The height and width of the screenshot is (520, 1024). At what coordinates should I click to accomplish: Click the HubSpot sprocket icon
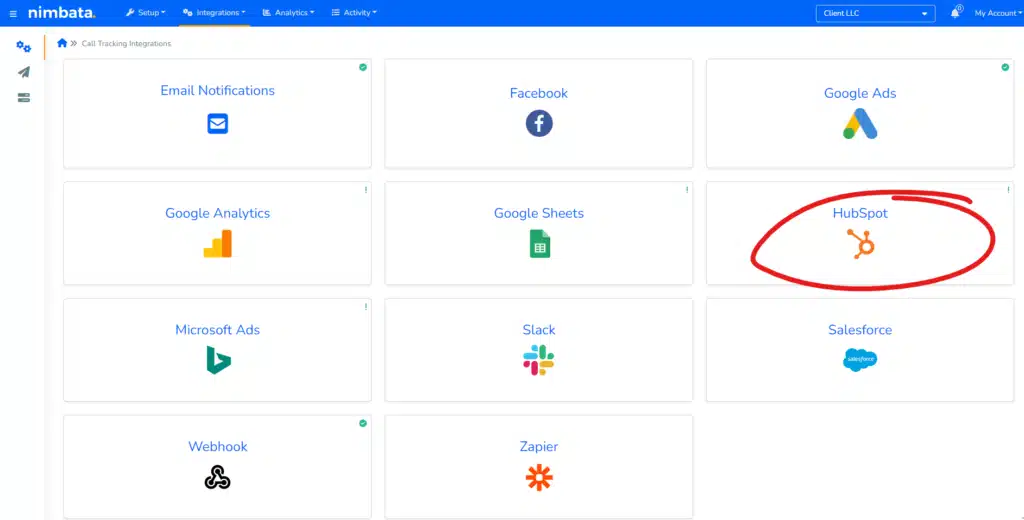click(861, 244)
